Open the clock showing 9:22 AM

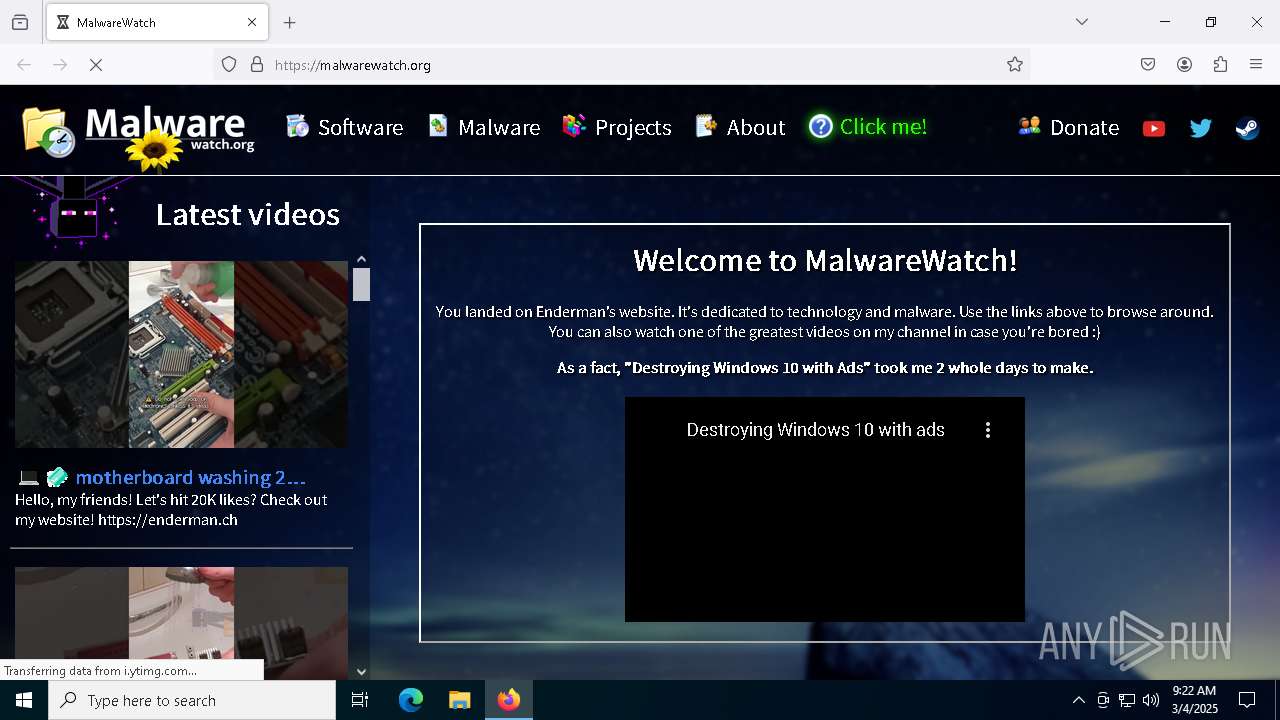click(x=1194, y=700)
